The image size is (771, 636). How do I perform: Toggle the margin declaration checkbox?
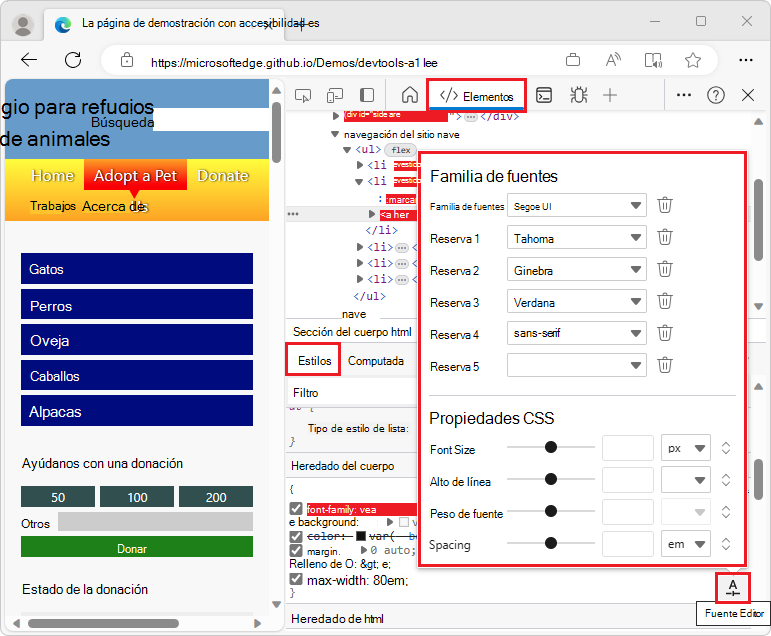[x=296, y=550]
